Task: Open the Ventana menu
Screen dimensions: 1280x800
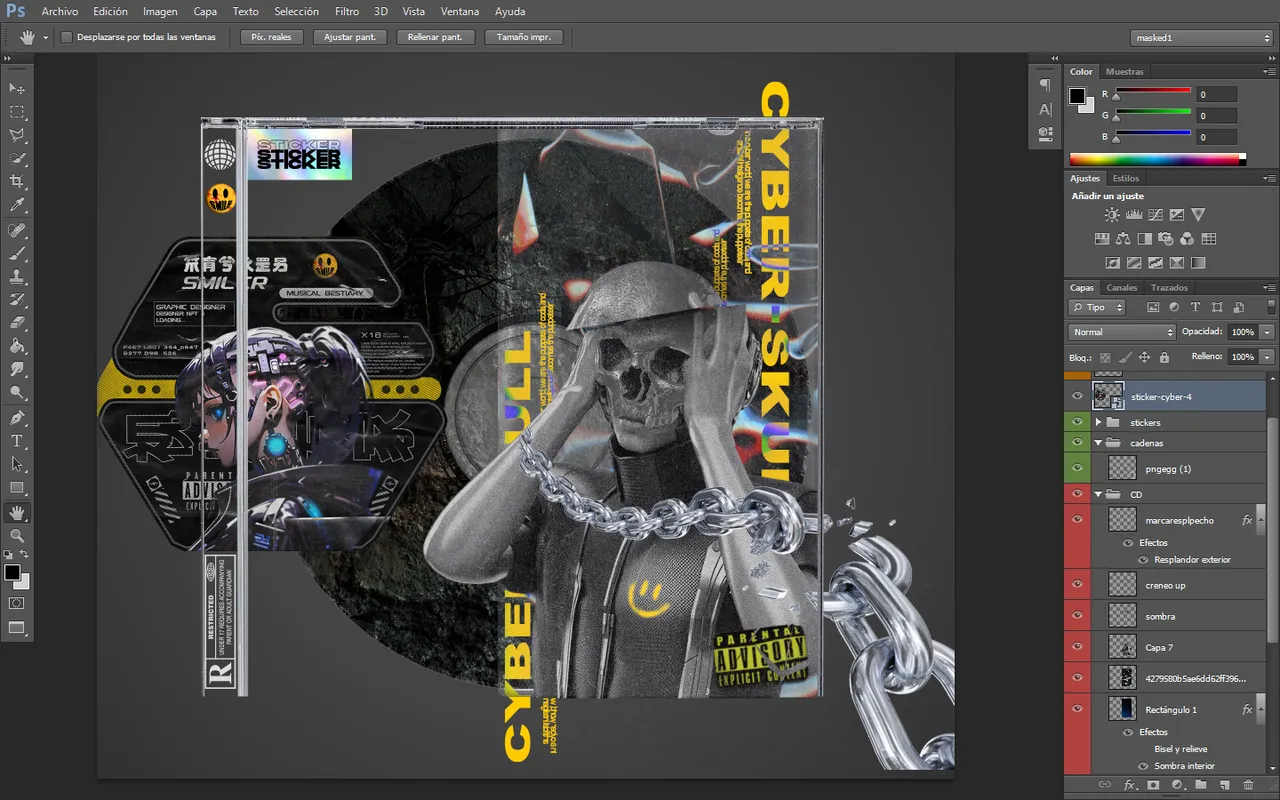Action: click(459, 11)
